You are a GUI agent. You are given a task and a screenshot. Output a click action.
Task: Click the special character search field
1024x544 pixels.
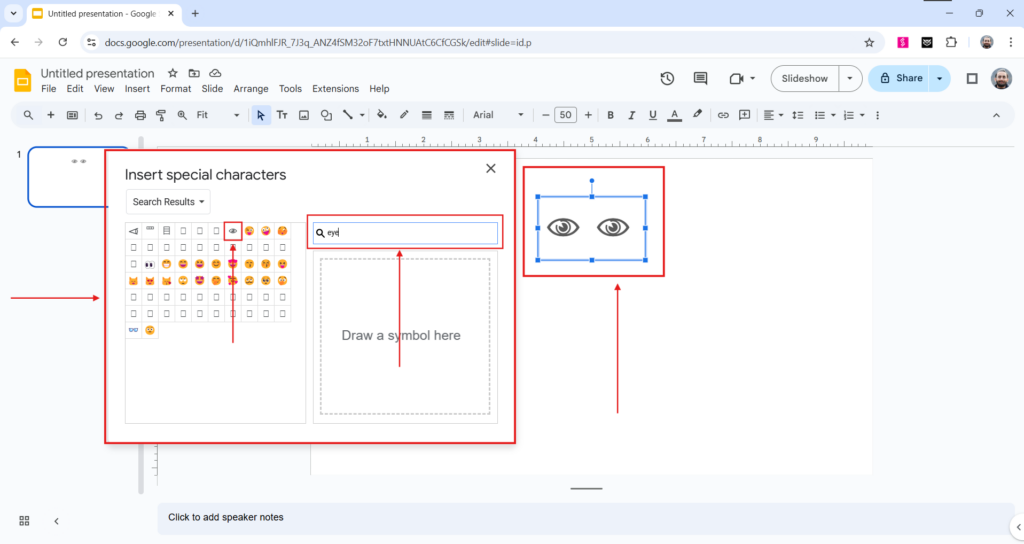pyautogui.click(x=410, y=233)
